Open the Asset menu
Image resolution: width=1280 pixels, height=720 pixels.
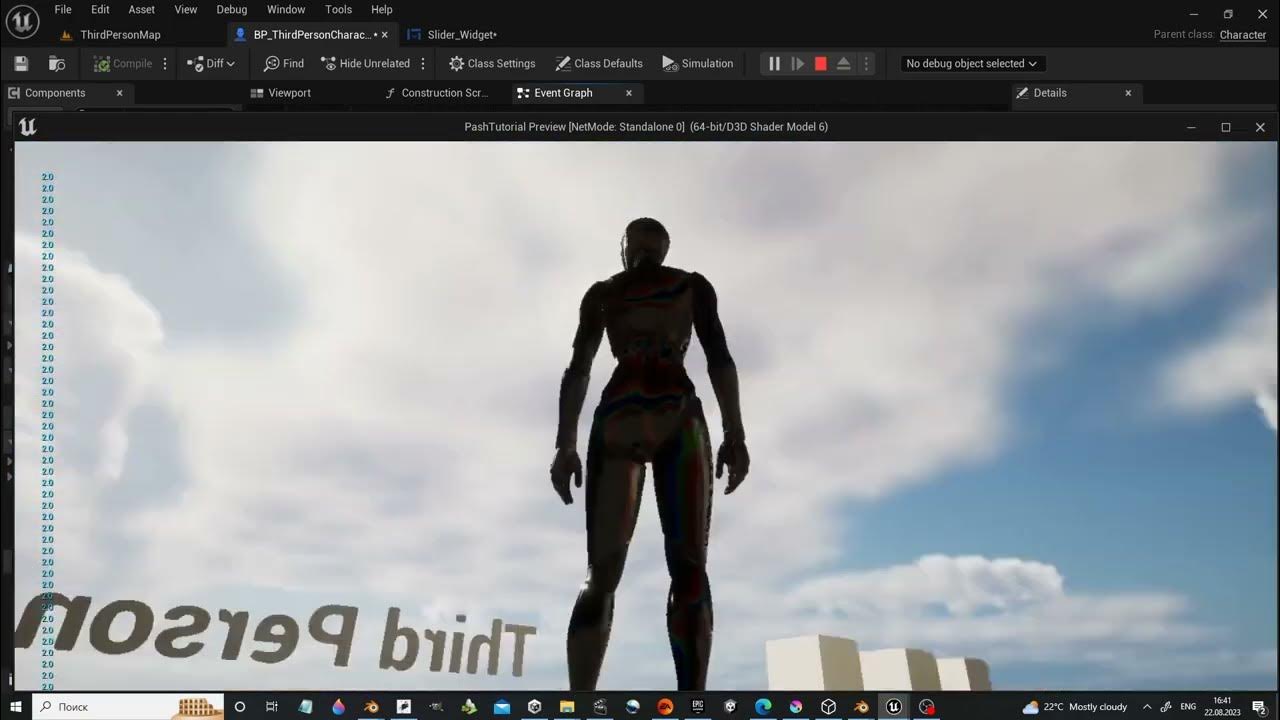point(142,9)
